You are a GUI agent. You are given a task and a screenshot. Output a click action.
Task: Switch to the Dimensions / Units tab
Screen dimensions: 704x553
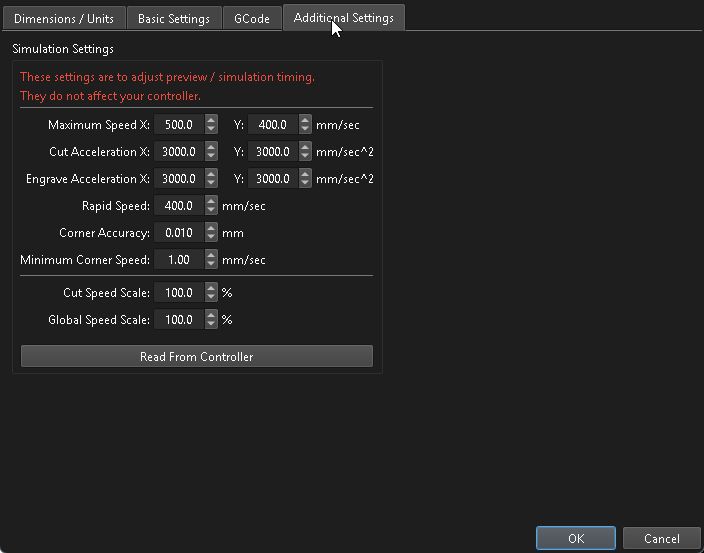pyautogui.click(x=64, y=19)
